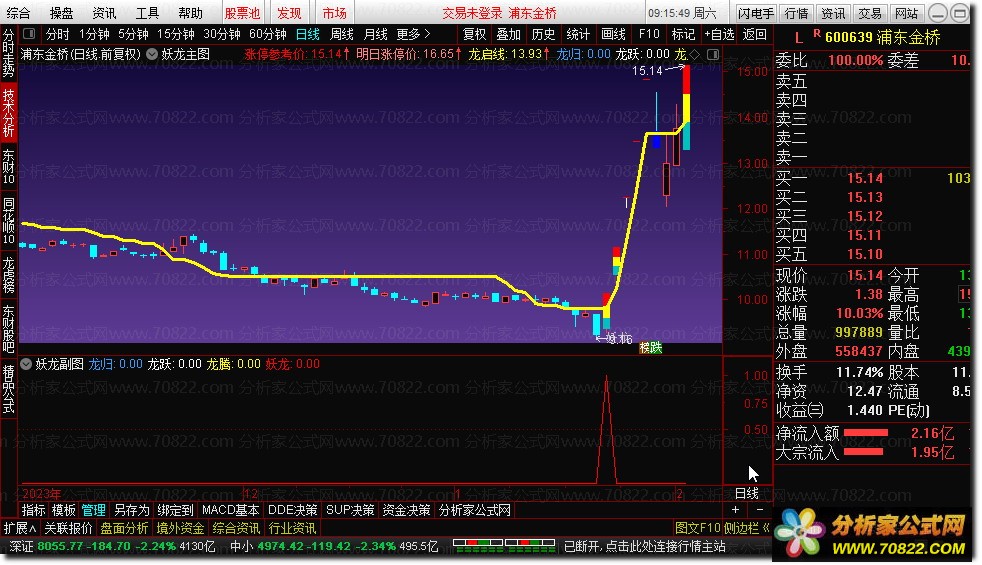Toggle the panel icon at chart header right
The height and width of the screenshot is (565, 982).
(x=713, y=54)
